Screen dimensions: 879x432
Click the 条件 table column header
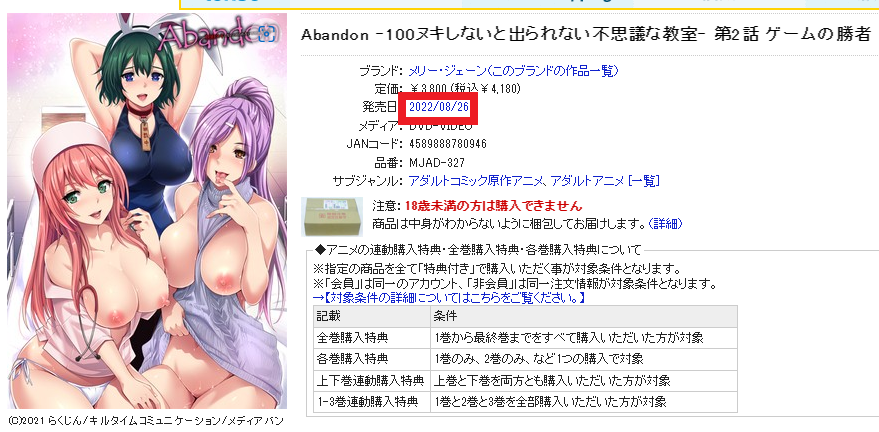(446, 317)
